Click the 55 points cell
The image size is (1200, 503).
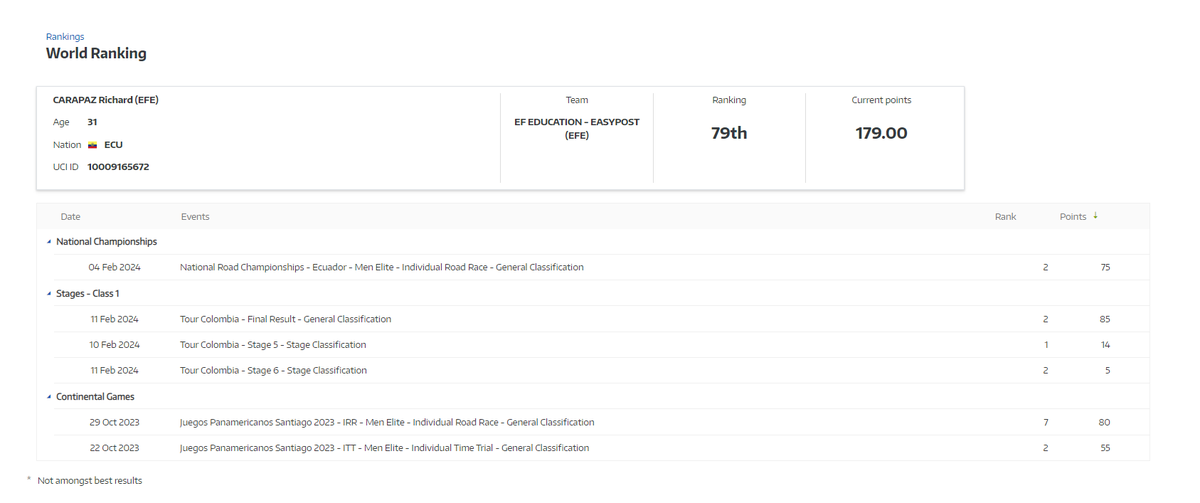click(x=1105, y=448)
